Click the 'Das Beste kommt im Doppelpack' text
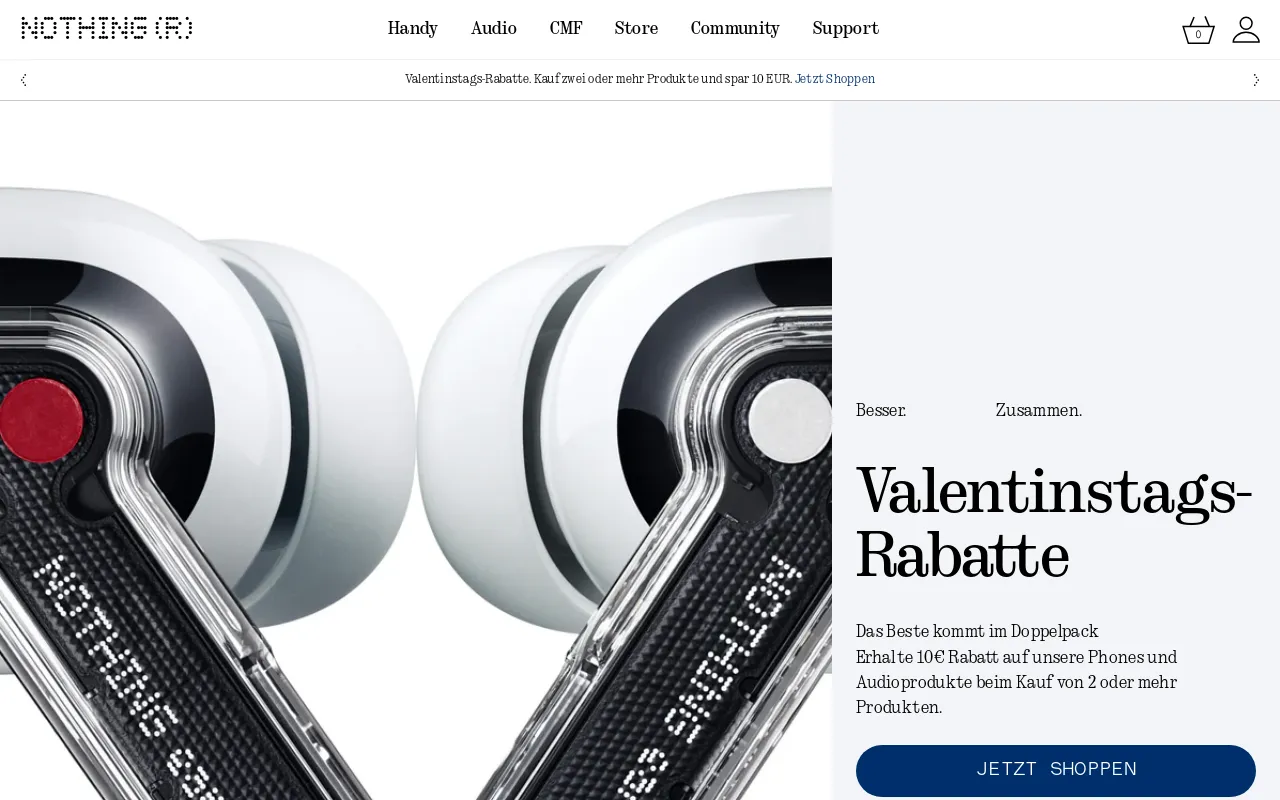This screenshot has height=800, width=1280. (977, 631)
